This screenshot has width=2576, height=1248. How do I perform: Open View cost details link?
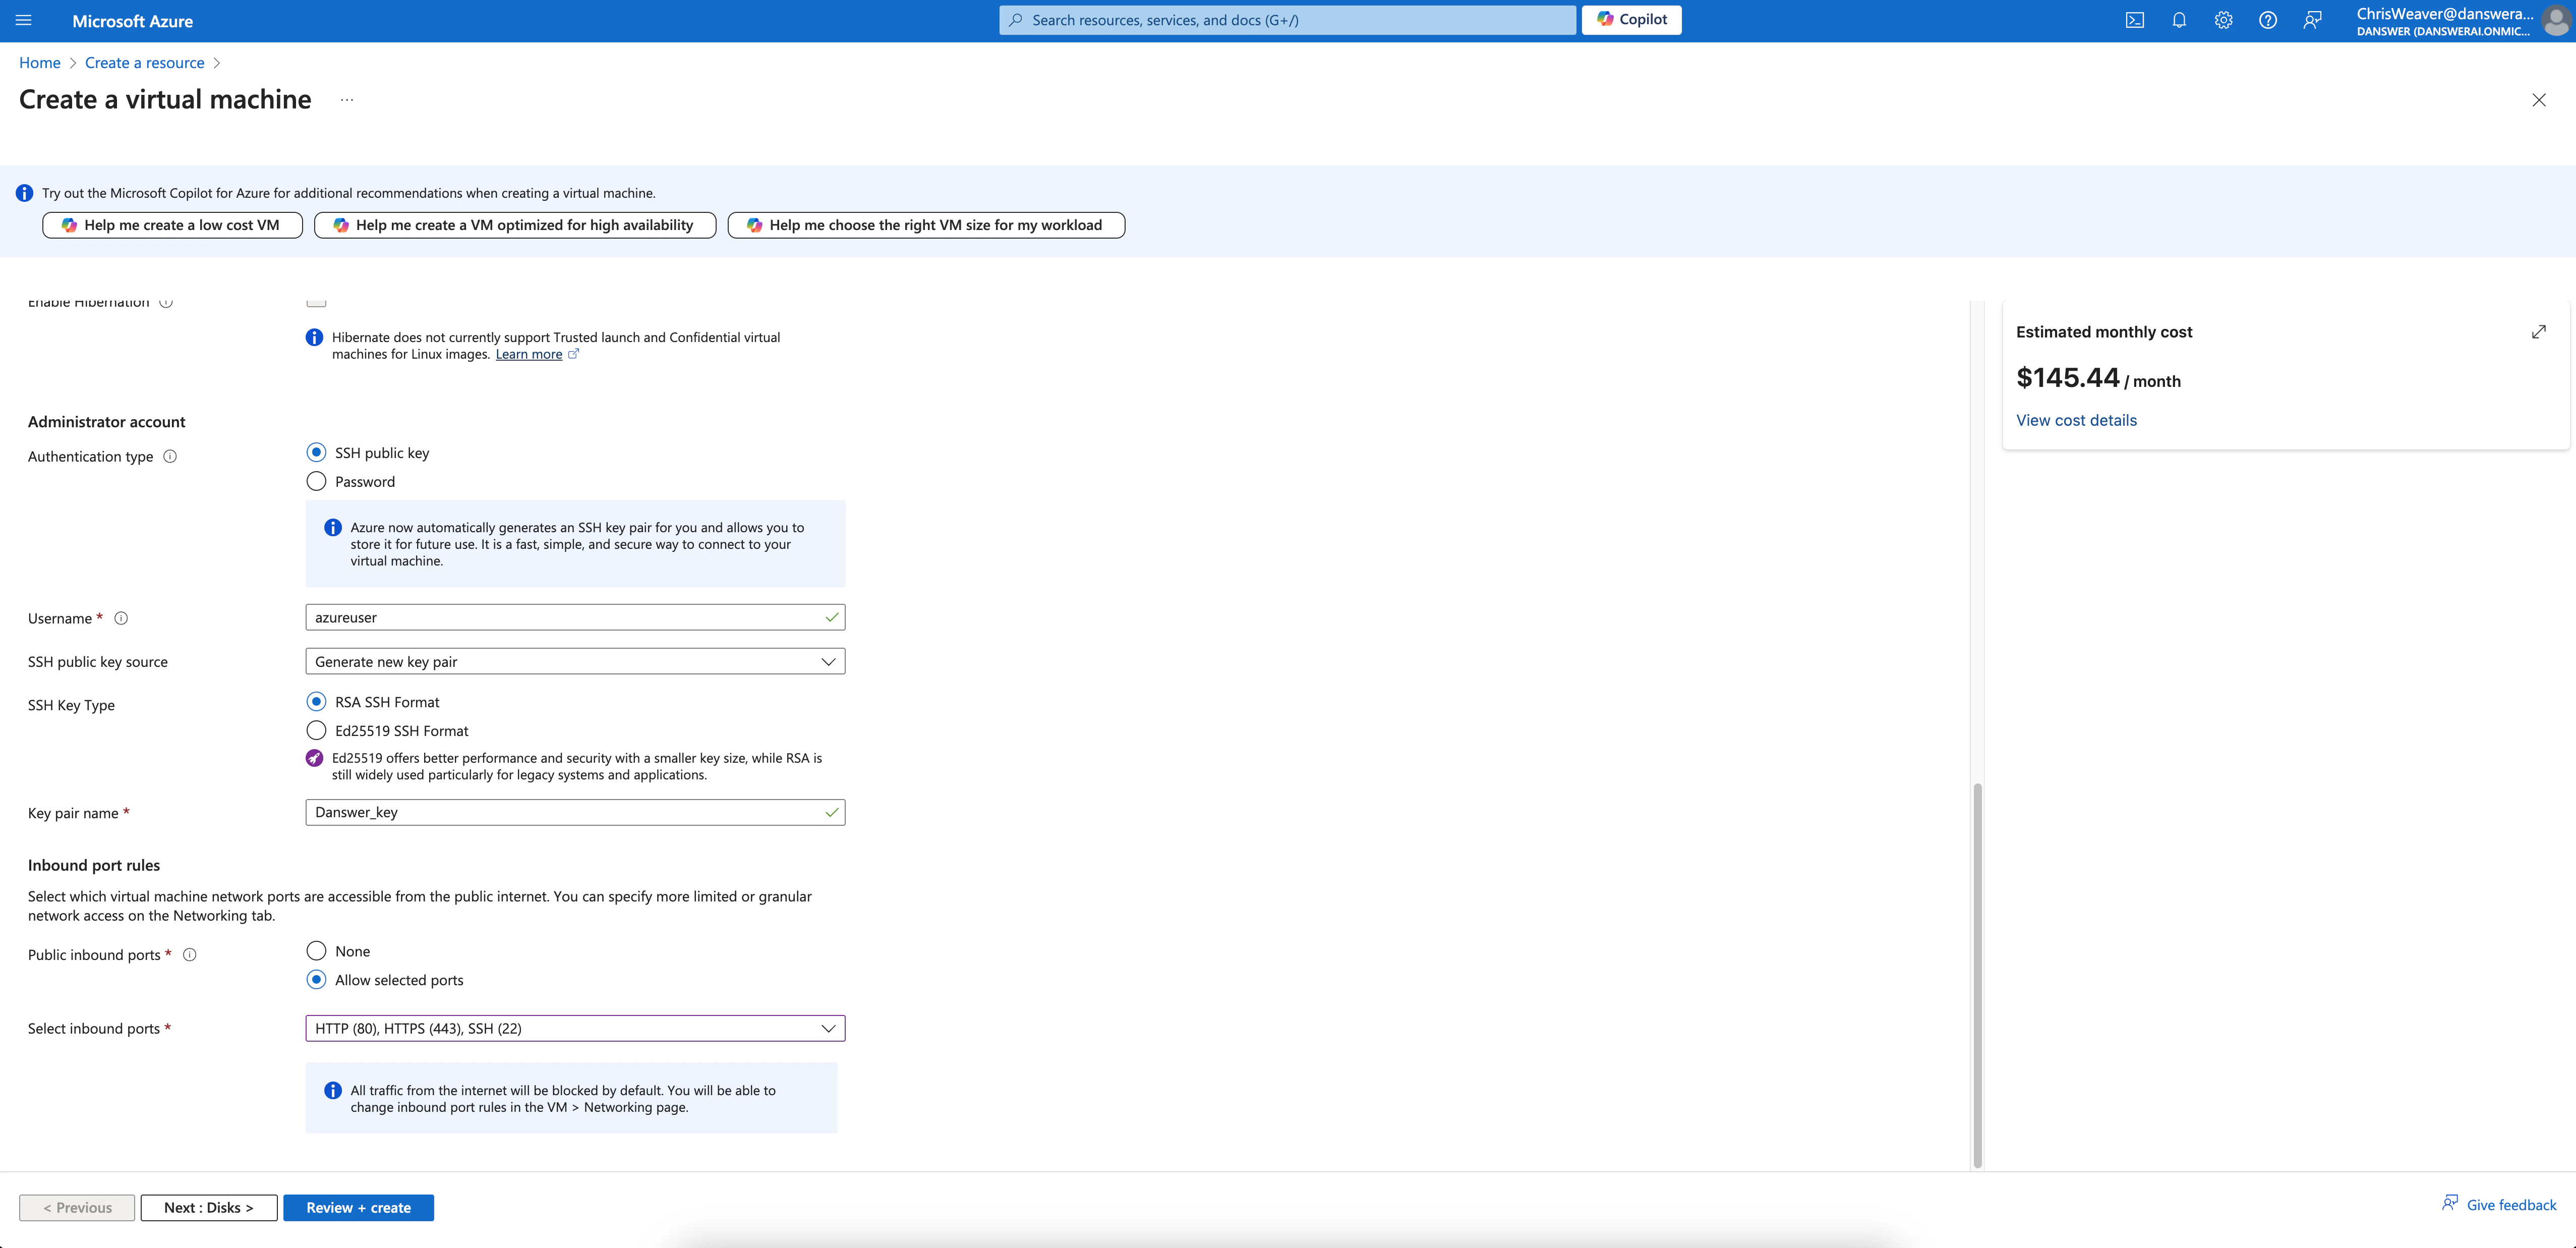click(2076, 420)
